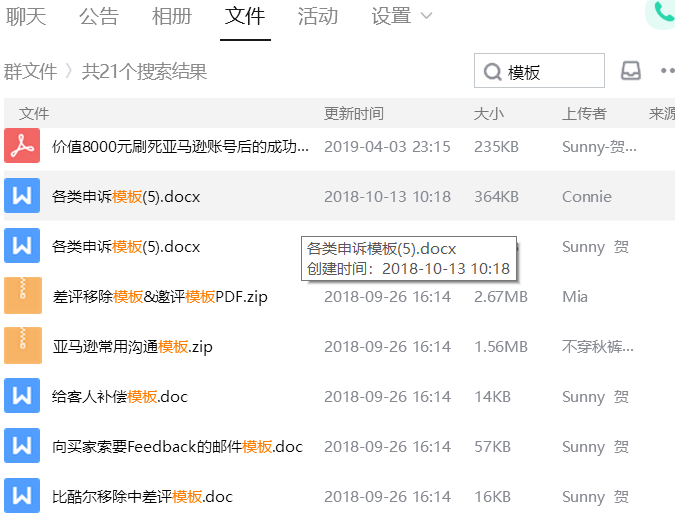This screenshot has height=521, width=675.
Task: Click uploader 不穿秋裤...
Action: click(x=598, y=347)
